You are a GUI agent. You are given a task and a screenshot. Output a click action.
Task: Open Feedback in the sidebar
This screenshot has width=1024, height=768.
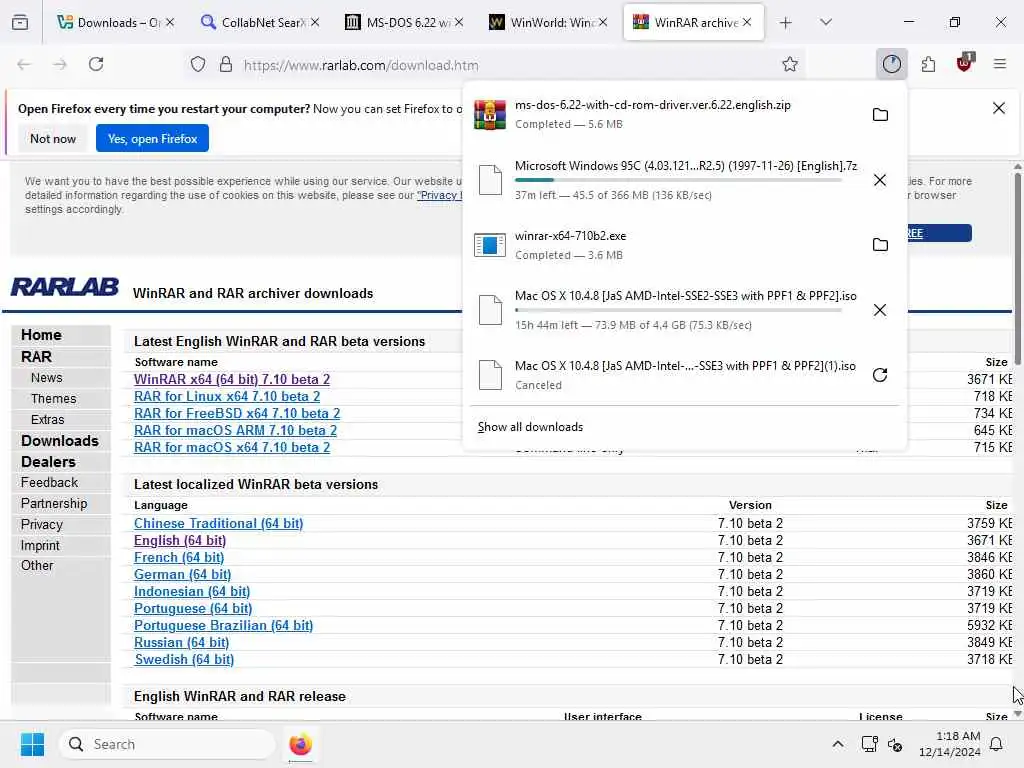pos(49,483)
